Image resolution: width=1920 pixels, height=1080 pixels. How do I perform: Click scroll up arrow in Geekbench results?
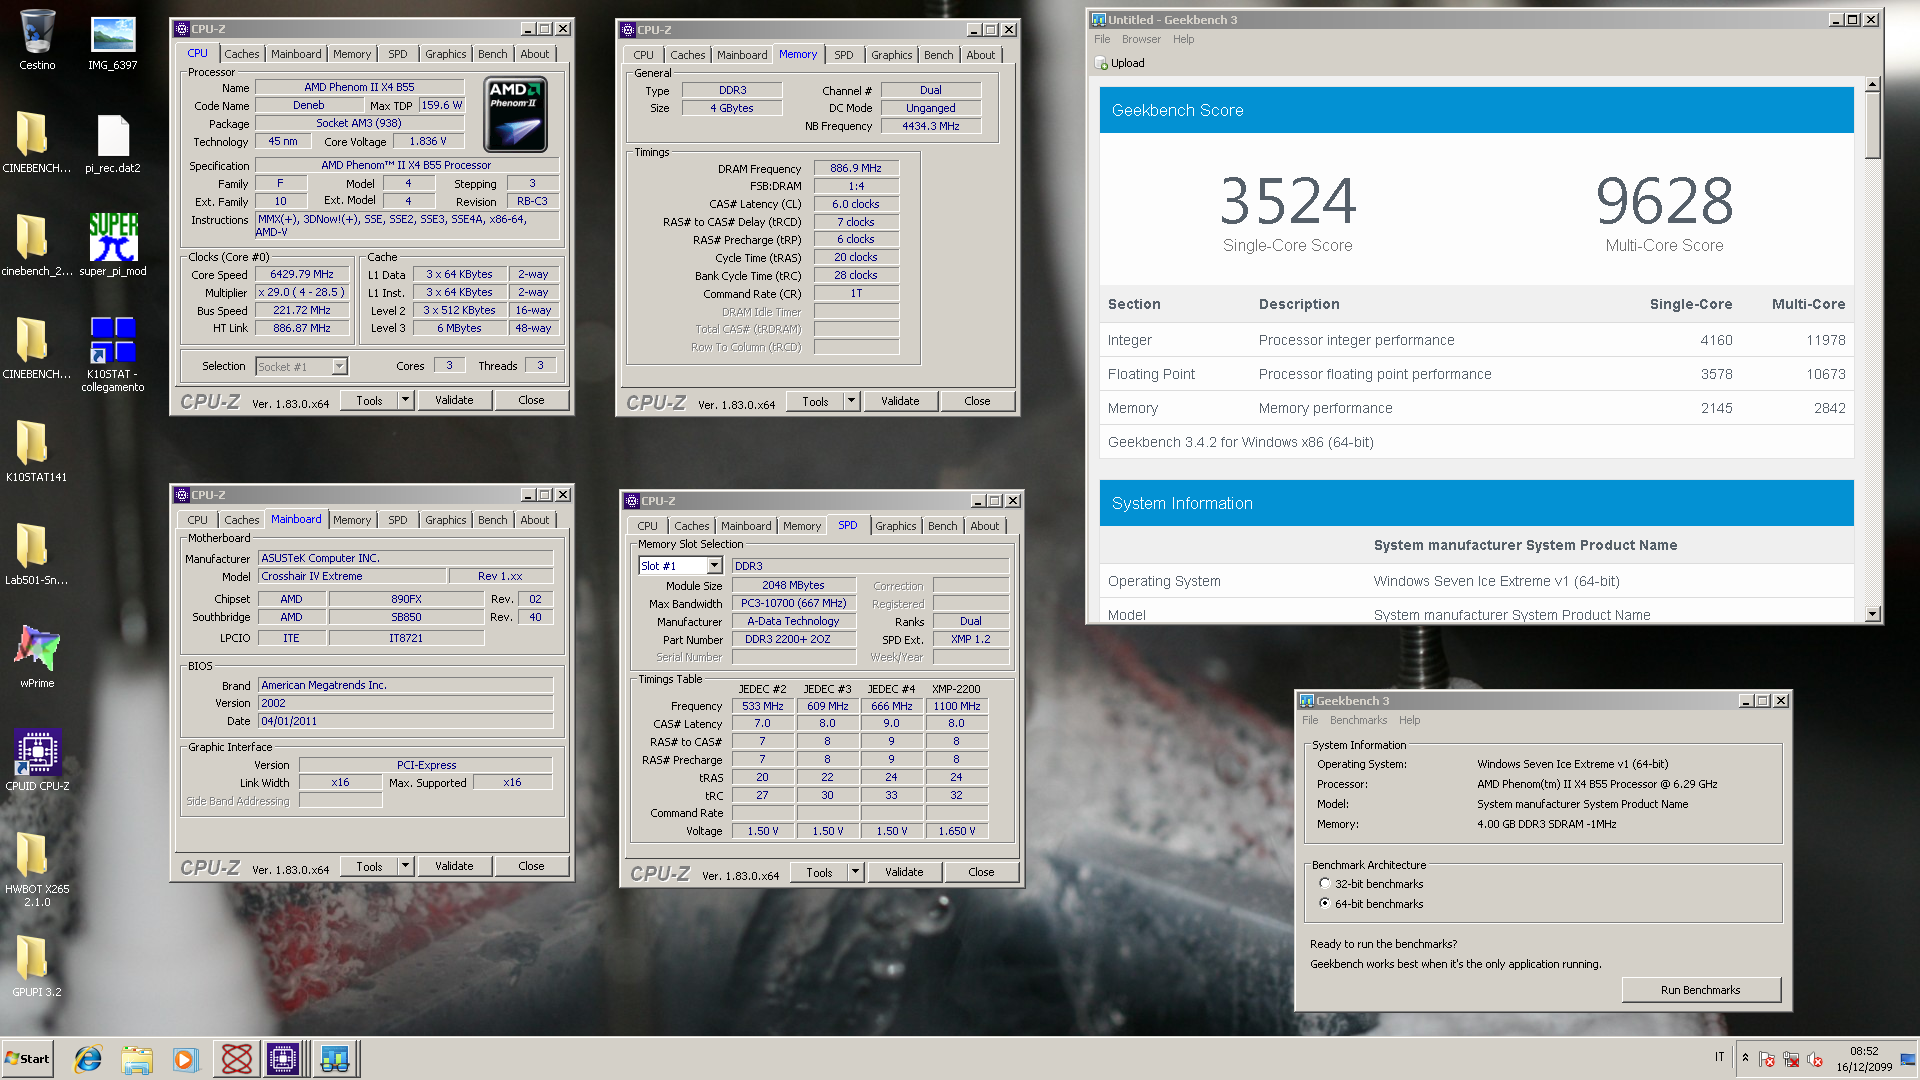1873,85
